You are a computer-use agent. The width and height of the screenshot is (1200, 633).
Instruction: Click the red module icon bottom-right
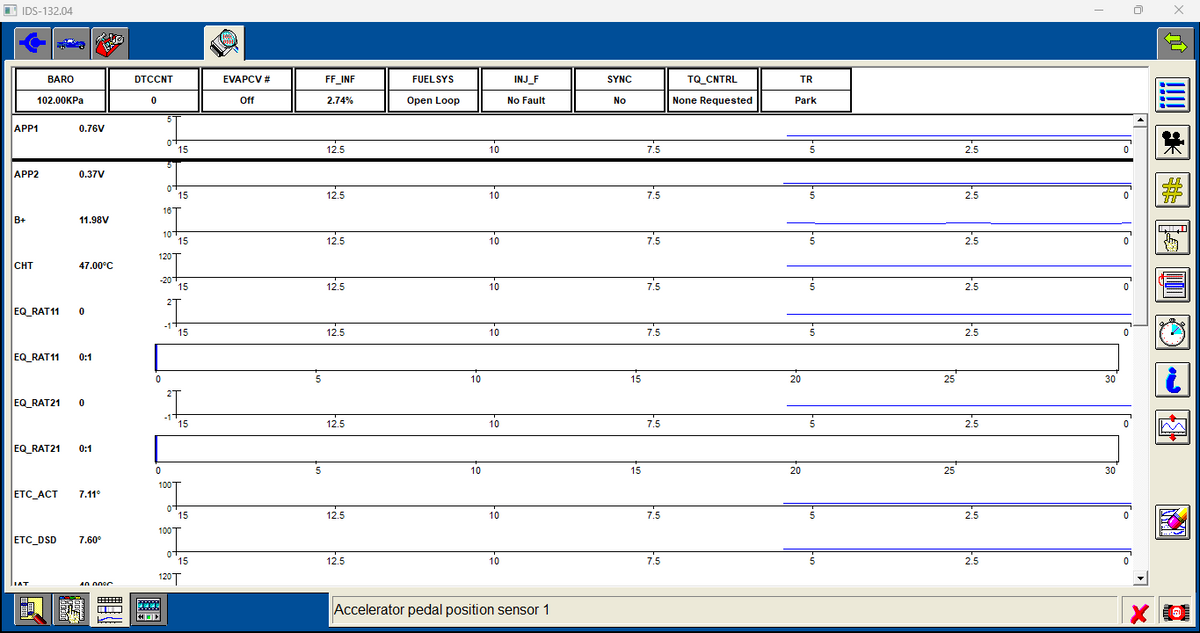point(1174,610)
